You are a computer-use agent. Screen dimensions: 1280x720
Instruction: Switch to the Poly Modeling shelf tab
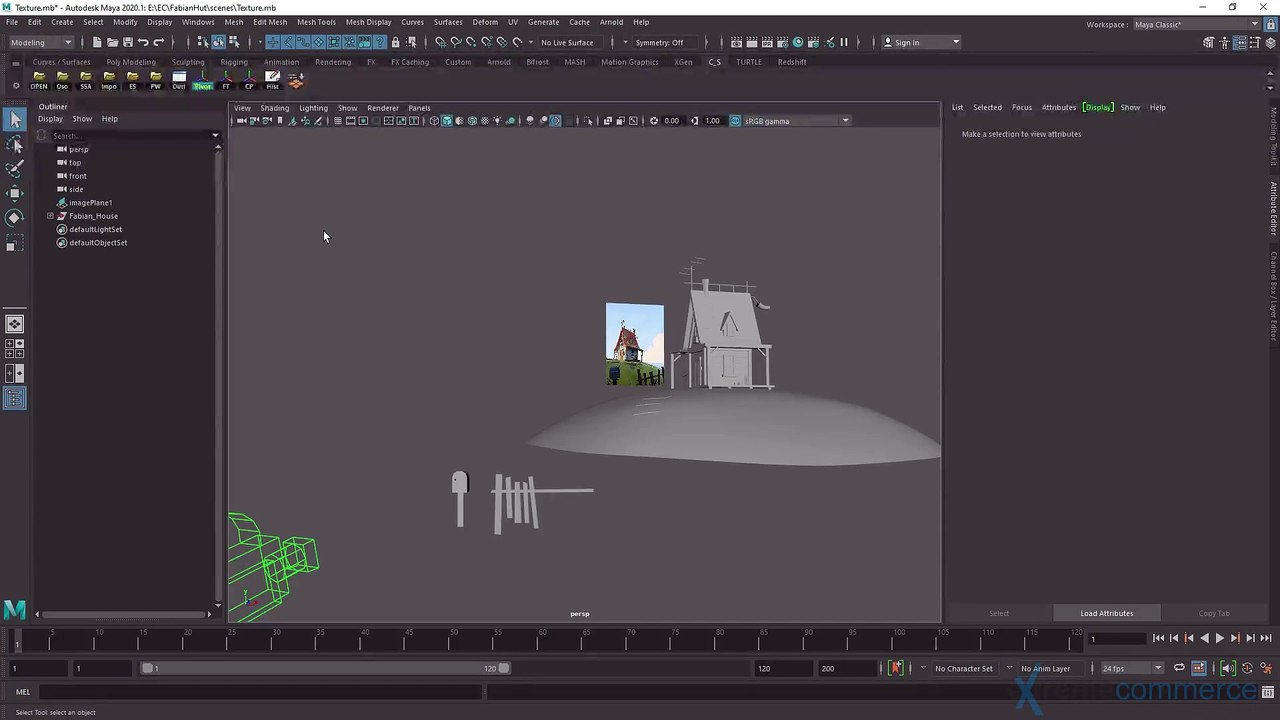coord(131,62)
